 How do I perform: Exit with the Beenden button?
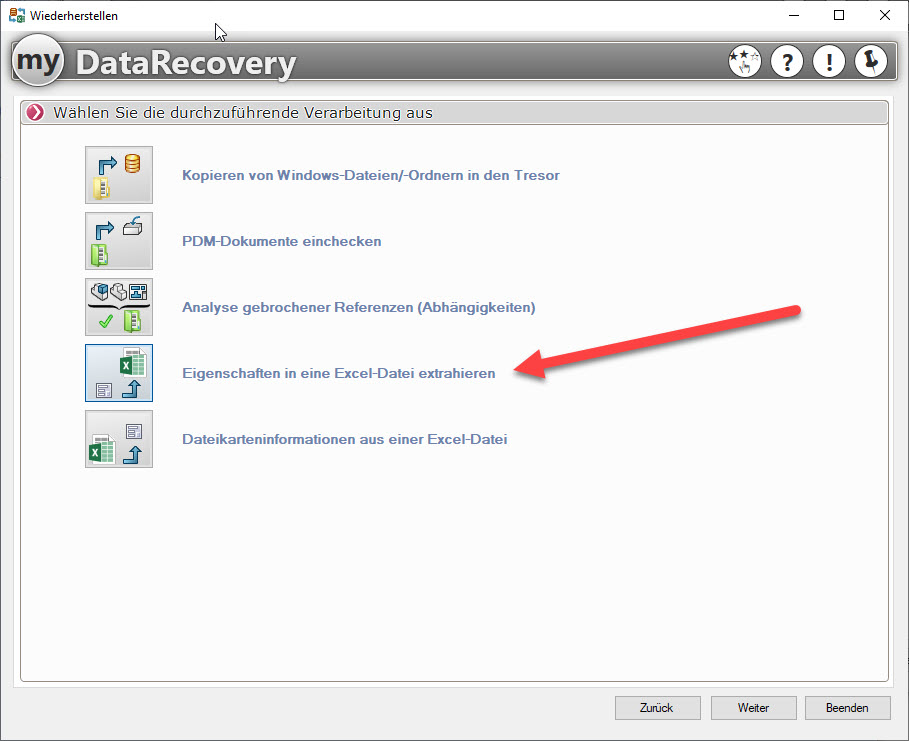point(848,708)
